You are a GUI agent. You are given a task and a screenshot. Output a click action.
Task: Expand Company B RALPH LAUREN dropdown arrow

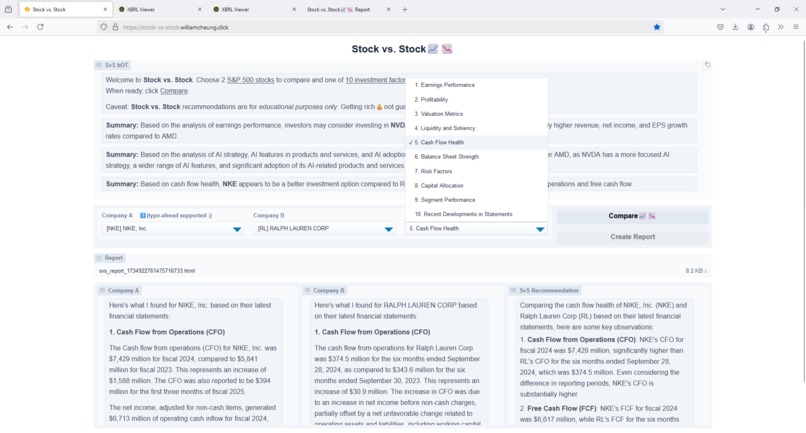click(389, 229)
